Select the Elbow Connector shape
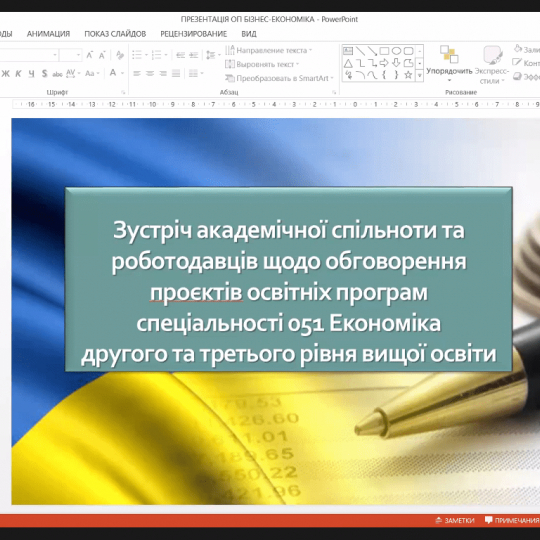540x540 pixels. pyautogui.click(x=361, y=63)
